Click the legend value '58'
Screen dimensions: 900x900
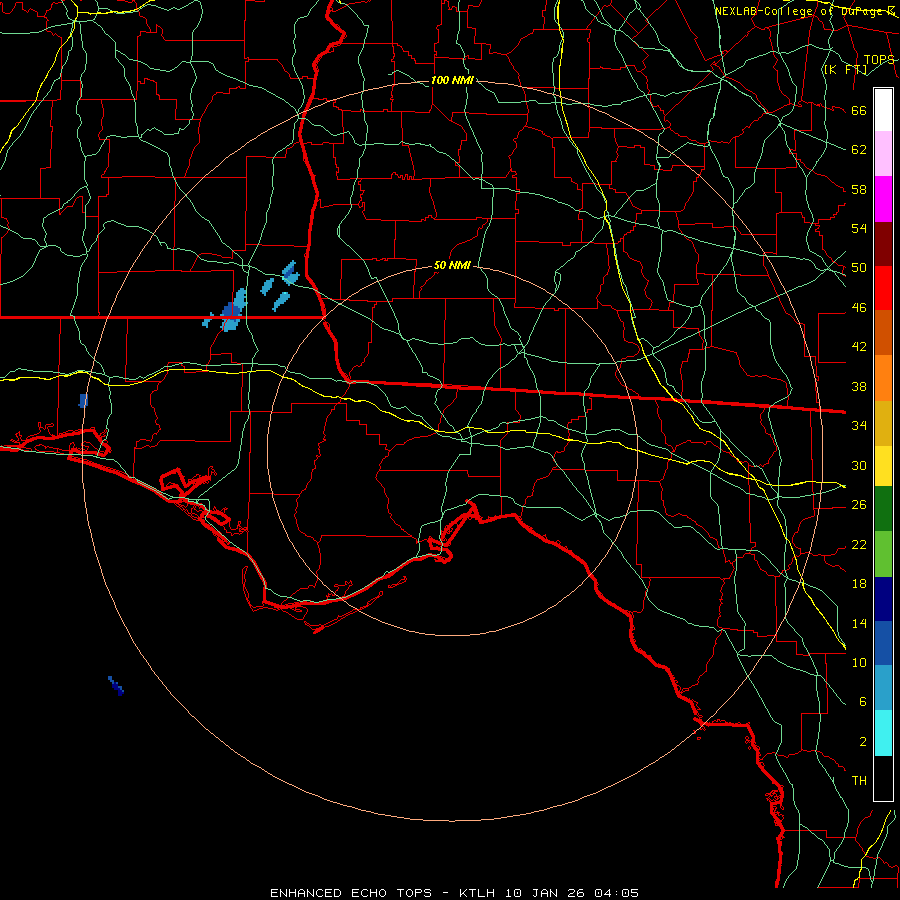[x=859, y=189]
